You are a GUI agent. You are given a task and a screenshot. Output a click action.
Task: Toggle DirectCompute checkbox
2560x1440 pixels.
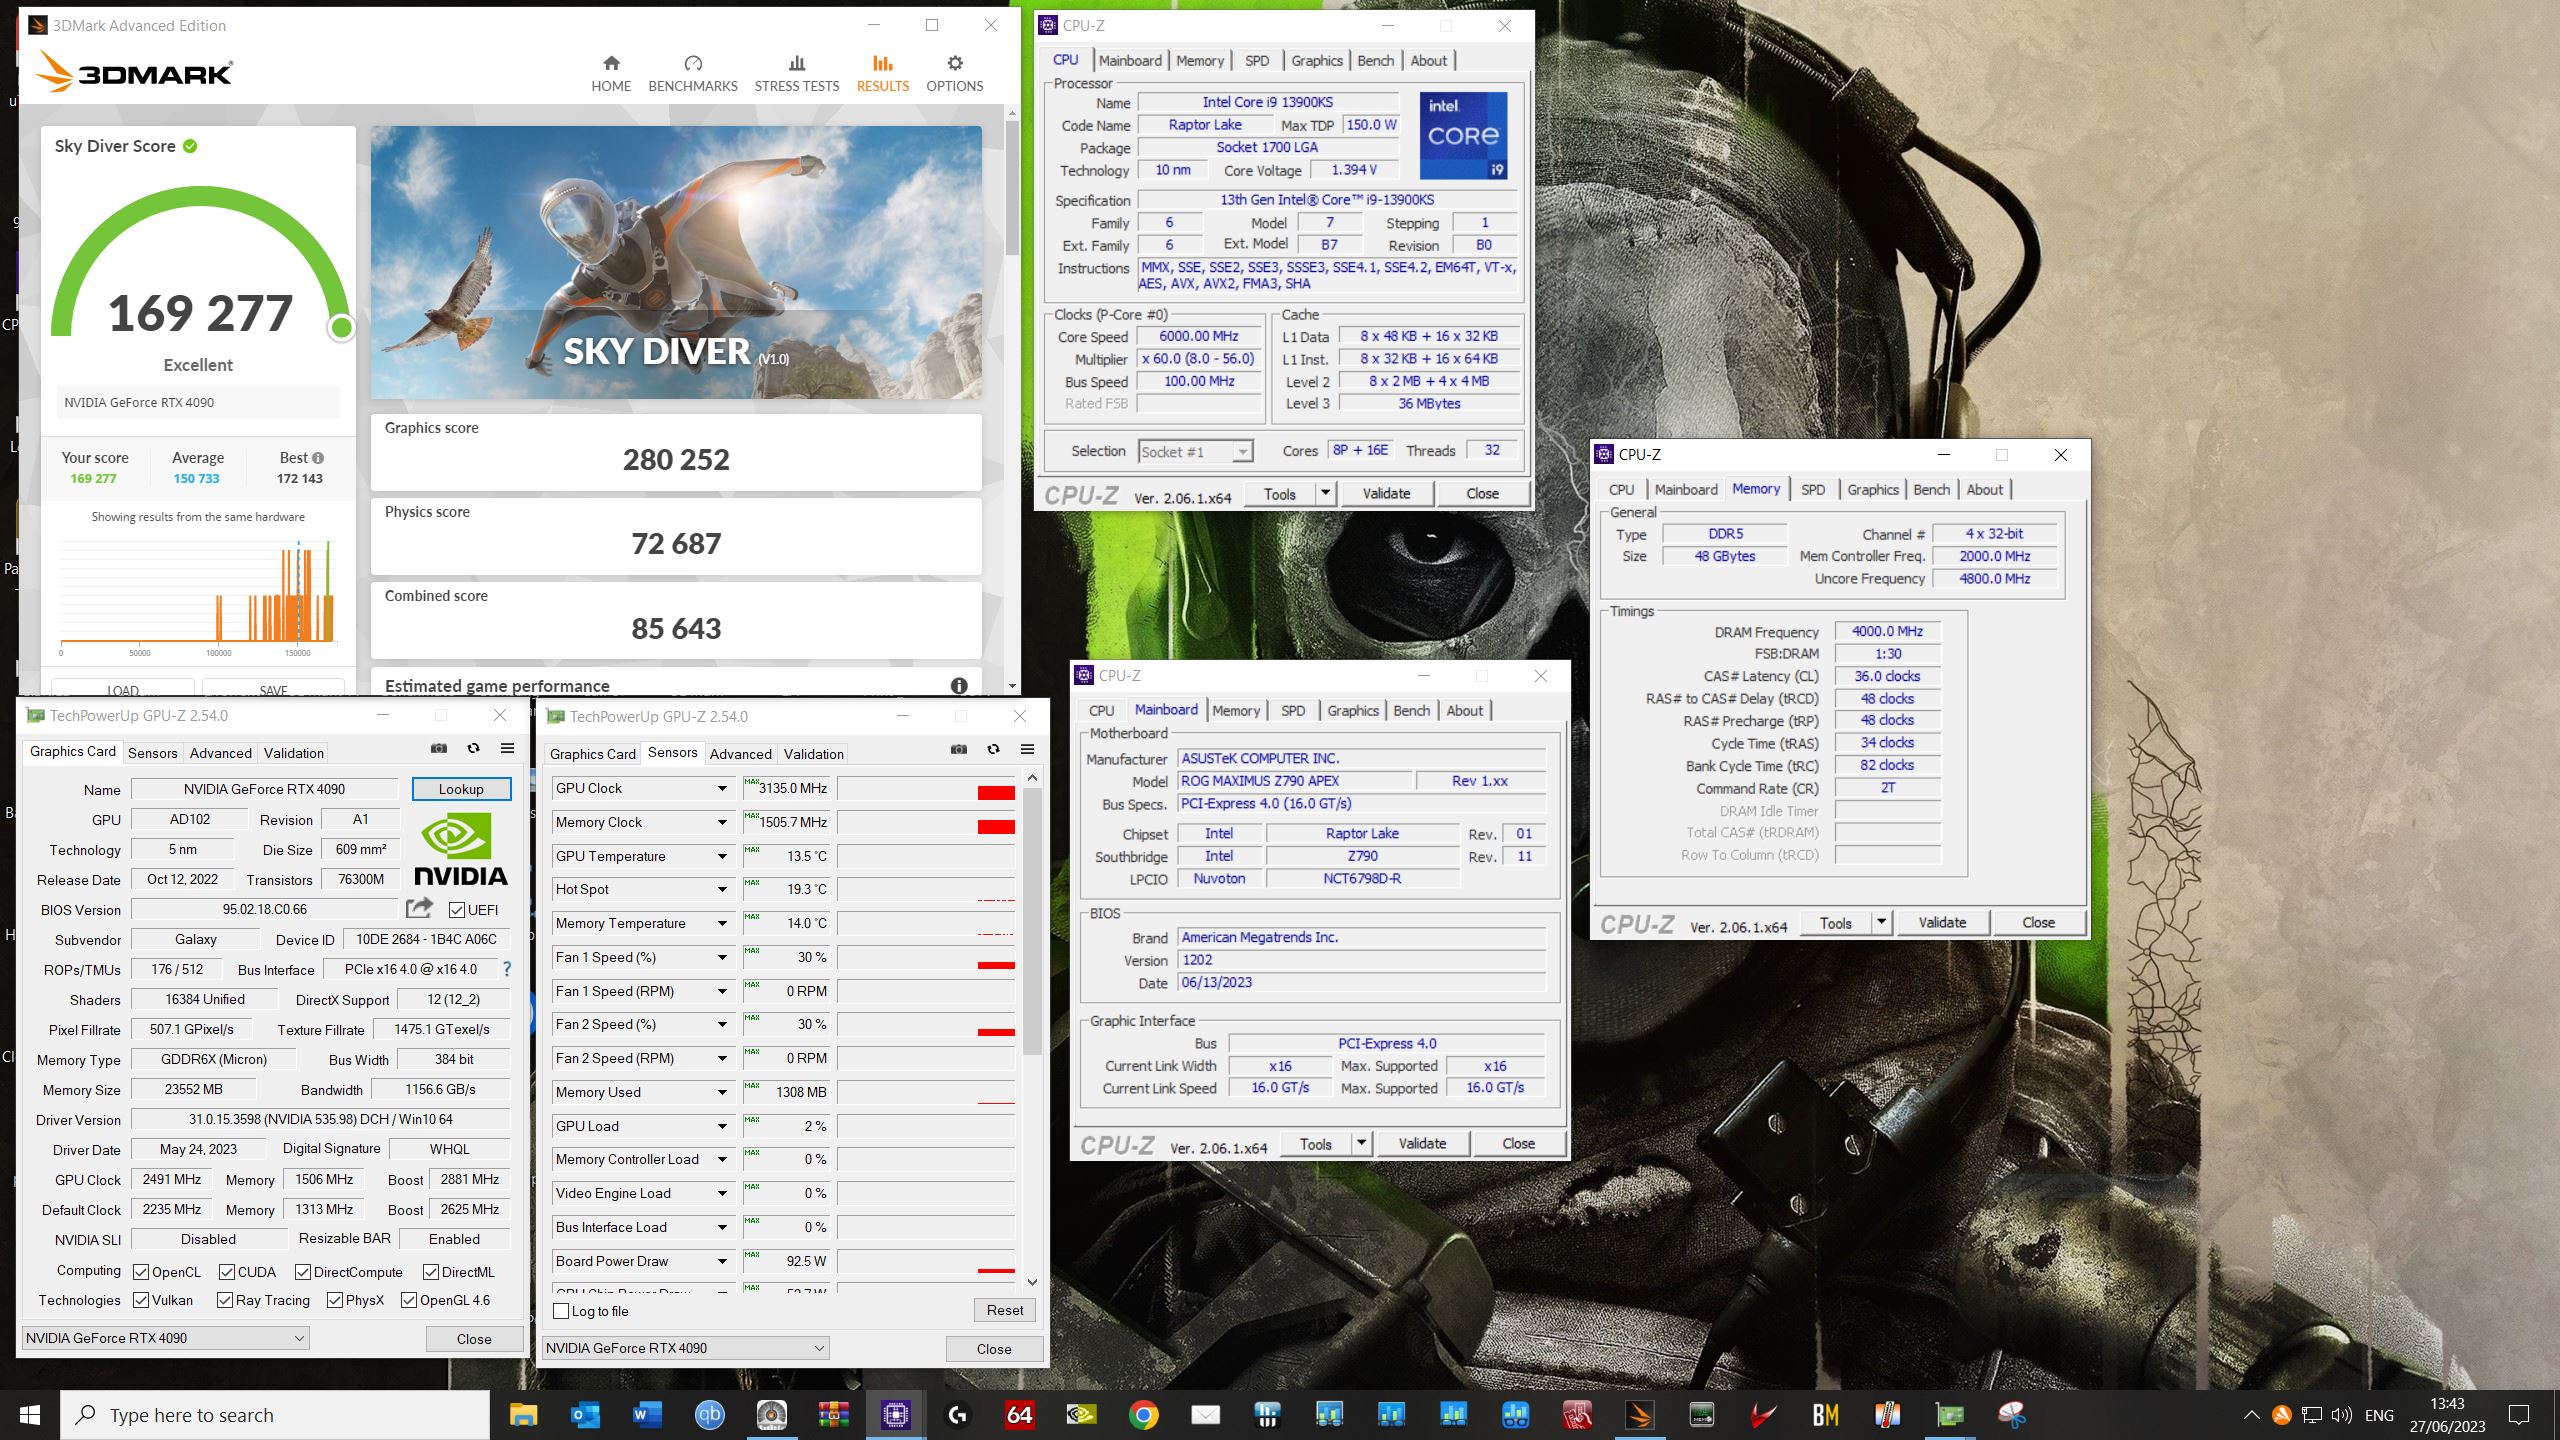[x=303, y=1272]
